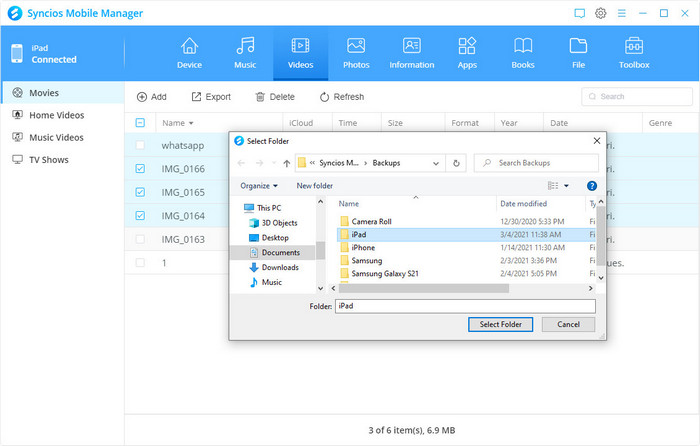Open the hamburger menu in title bar

[621, 13]
